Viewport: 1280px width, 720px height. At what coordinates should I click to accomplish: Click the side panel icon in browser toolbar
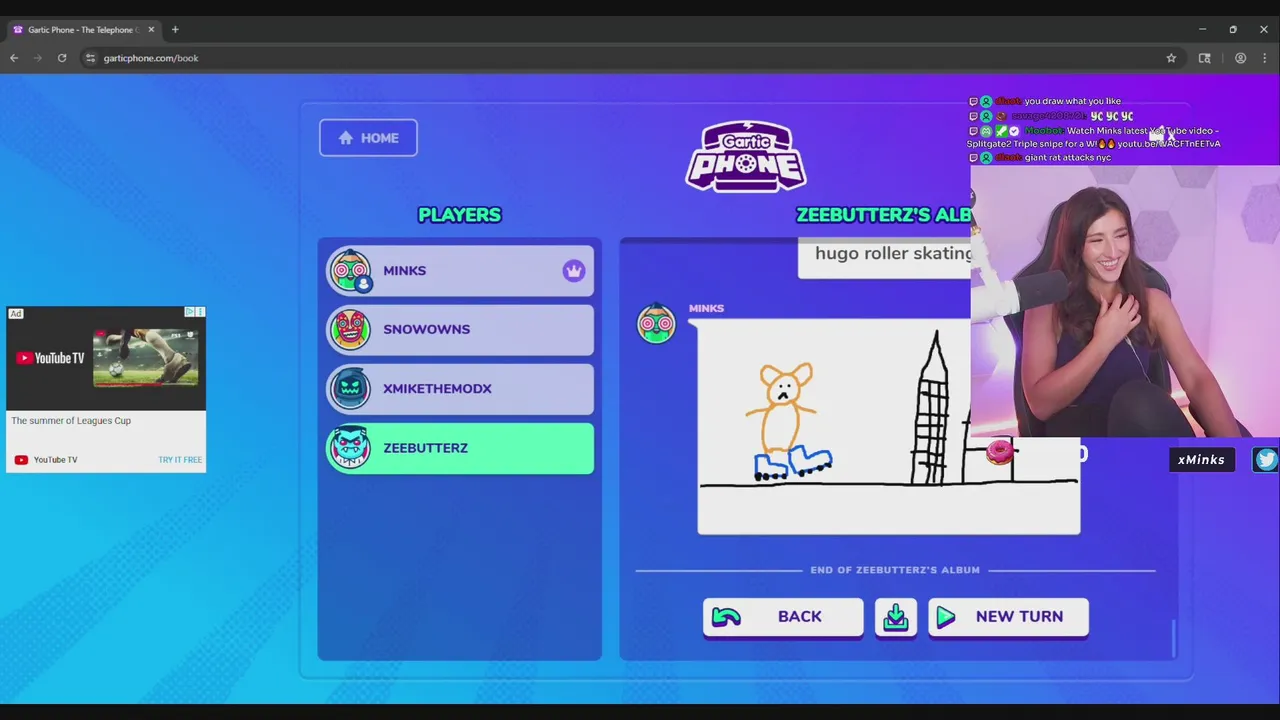(x=1204, y=58)
